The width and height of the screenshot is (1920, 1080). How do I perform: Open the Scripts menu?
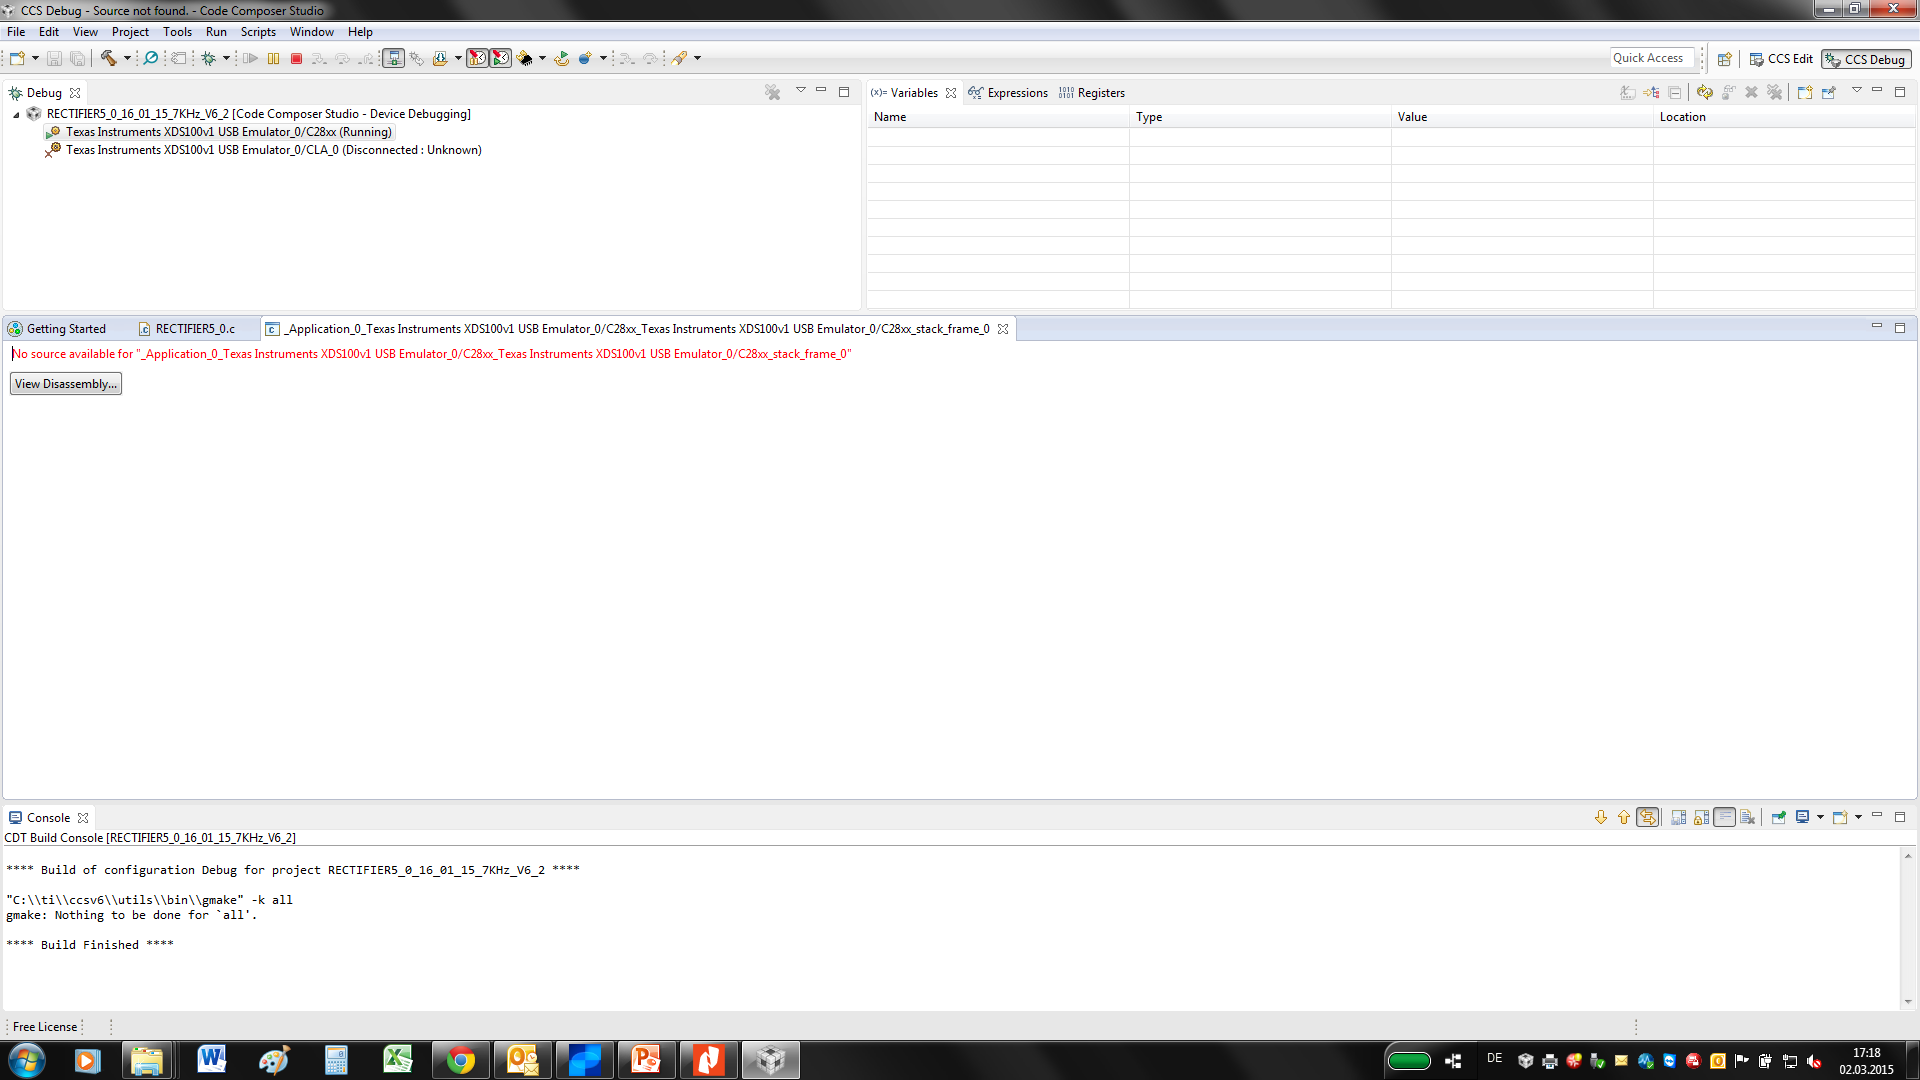click(x=257, y=32)
